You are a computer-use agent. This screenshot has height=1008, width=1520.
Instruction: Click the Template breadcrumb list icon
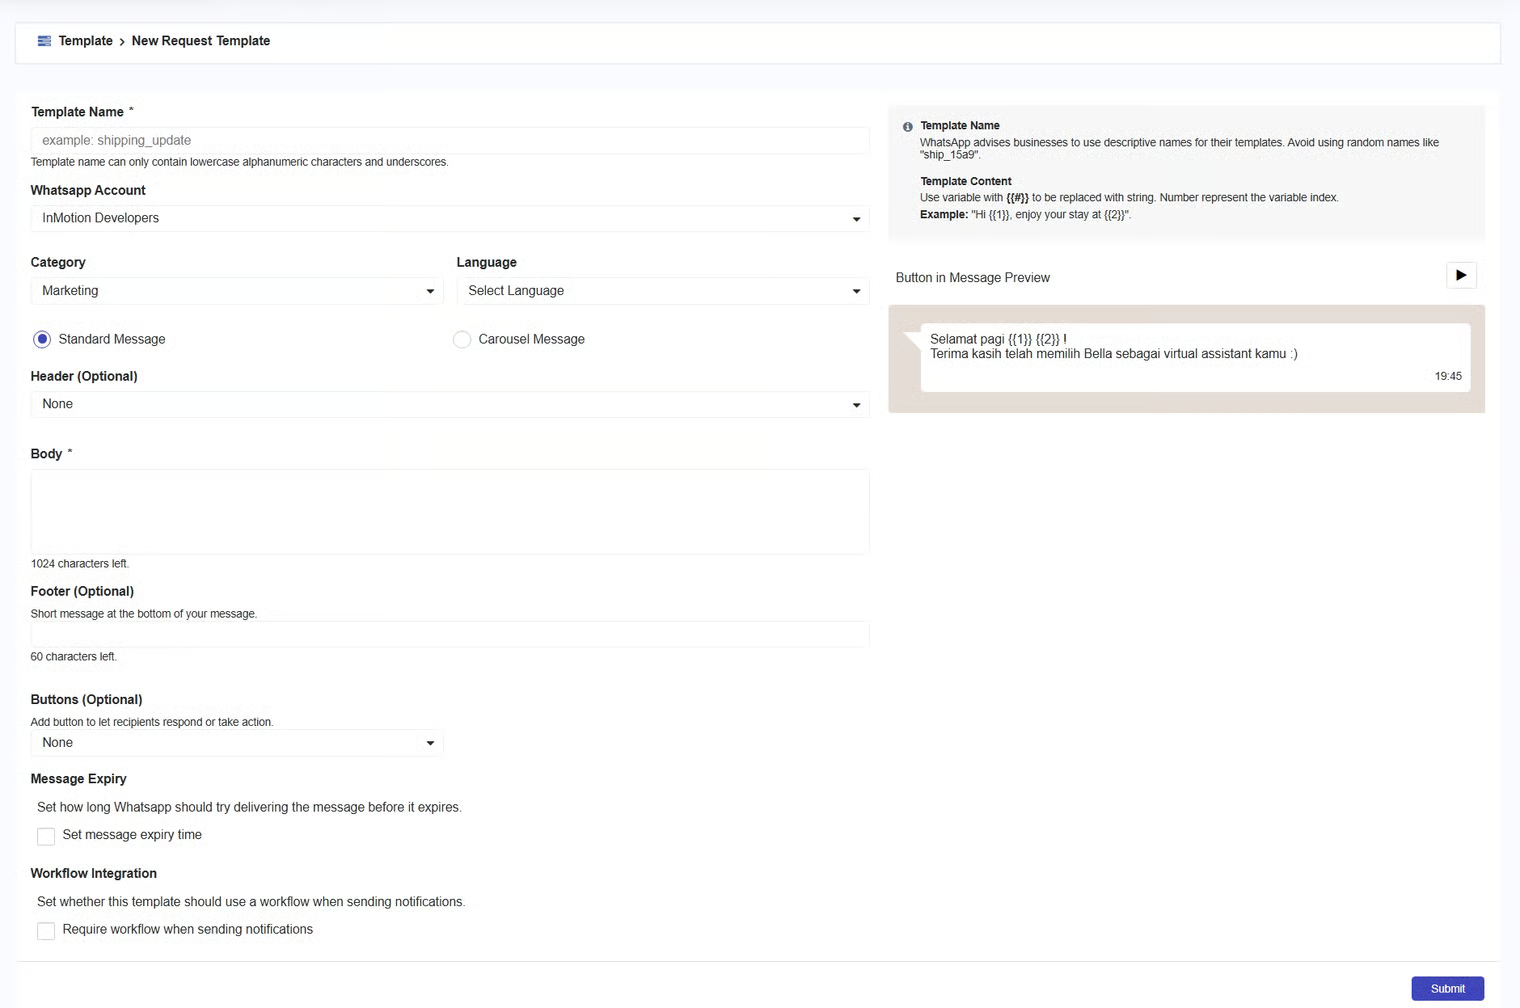point(44,41)
